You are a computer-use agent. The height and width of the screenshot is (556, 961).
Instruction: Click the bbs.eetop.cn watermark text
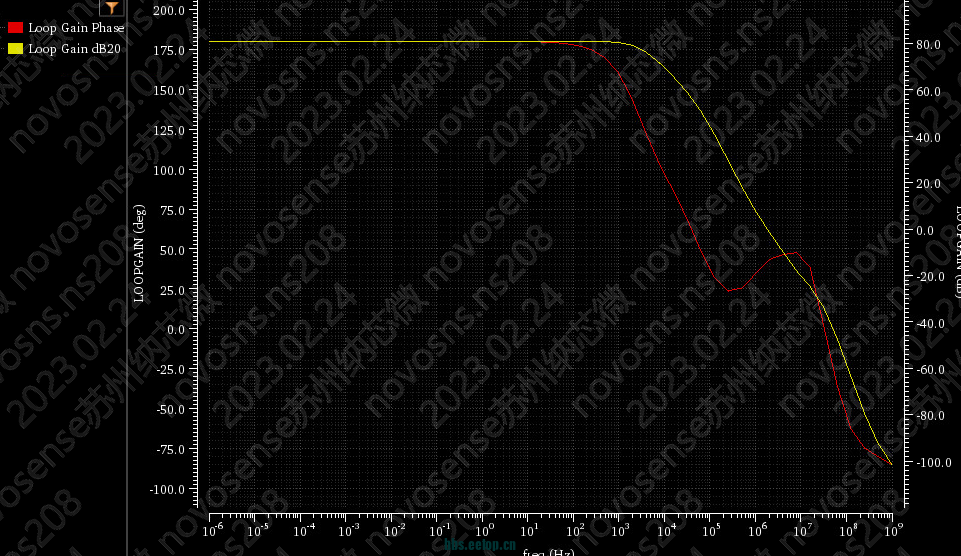(x=480, y=545)
